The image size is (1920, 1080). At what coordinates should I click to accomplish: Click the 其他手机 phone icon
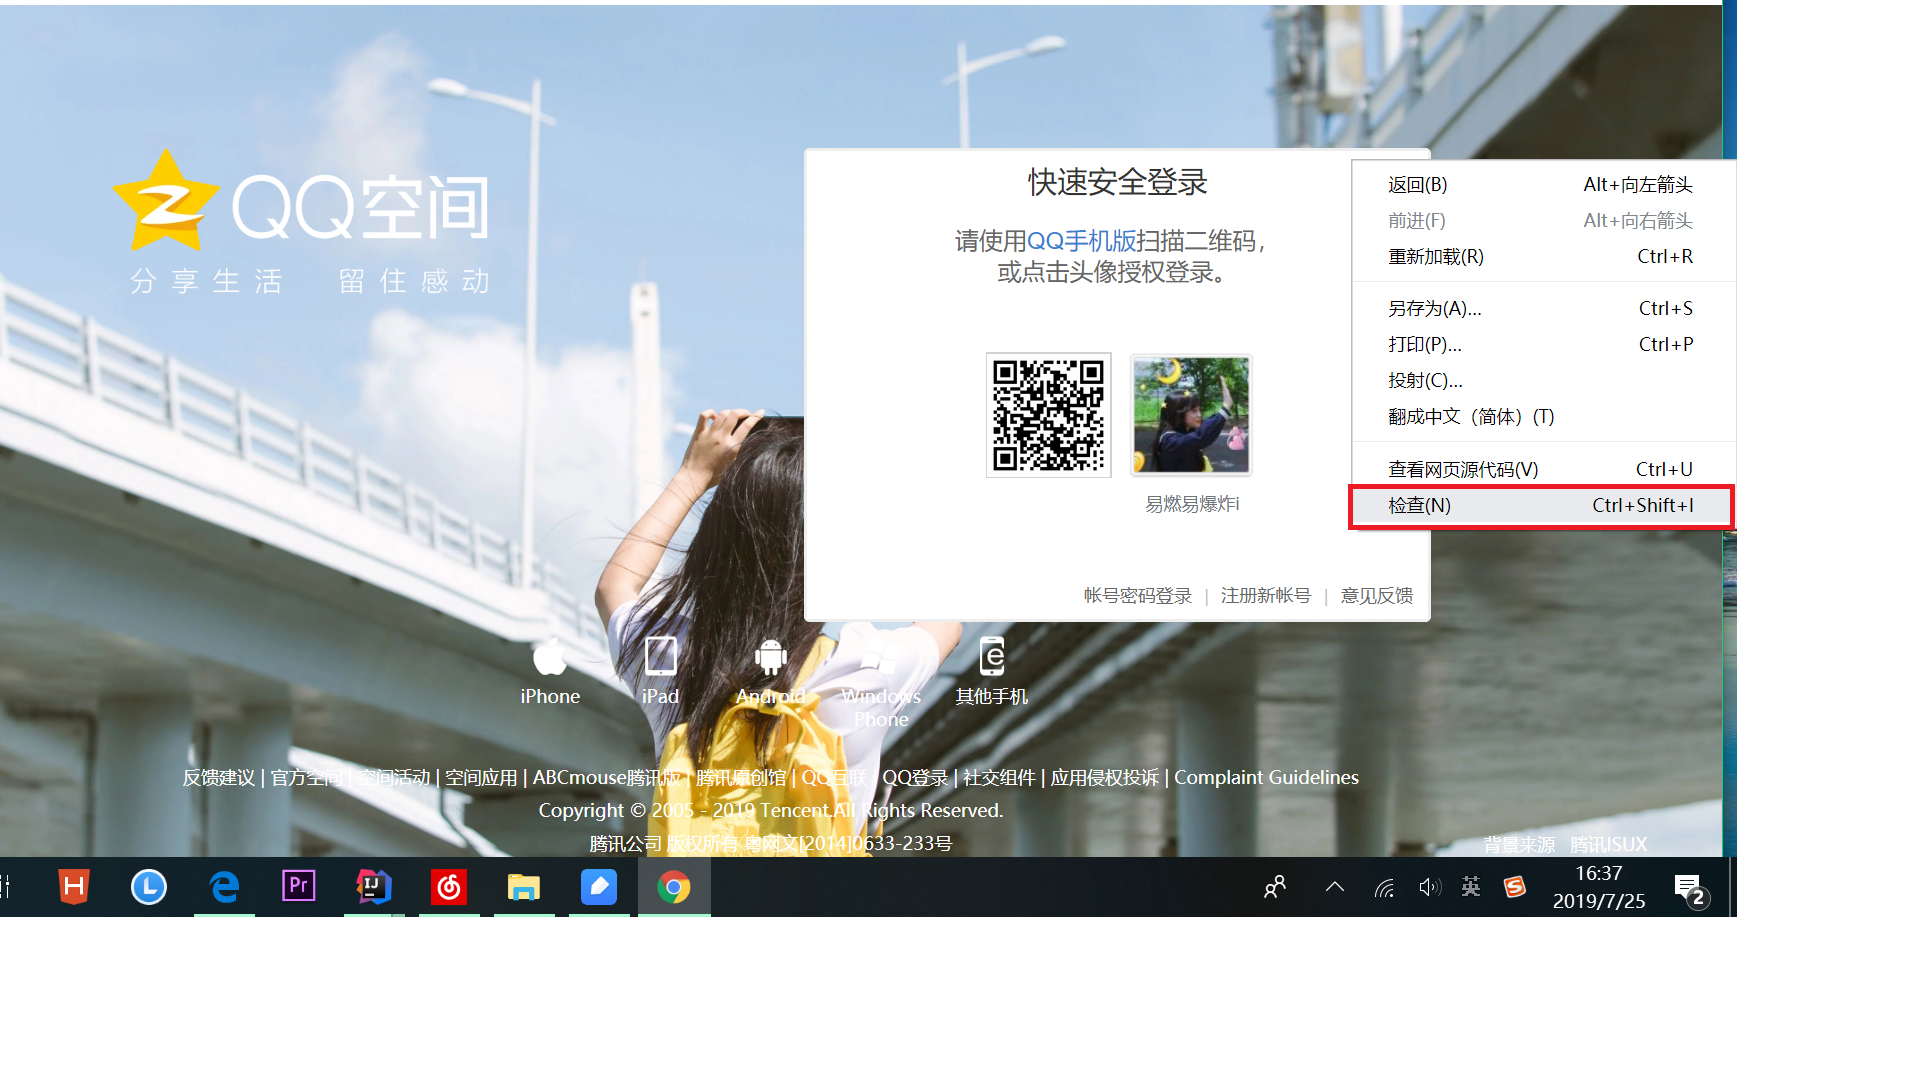(991, 657)
